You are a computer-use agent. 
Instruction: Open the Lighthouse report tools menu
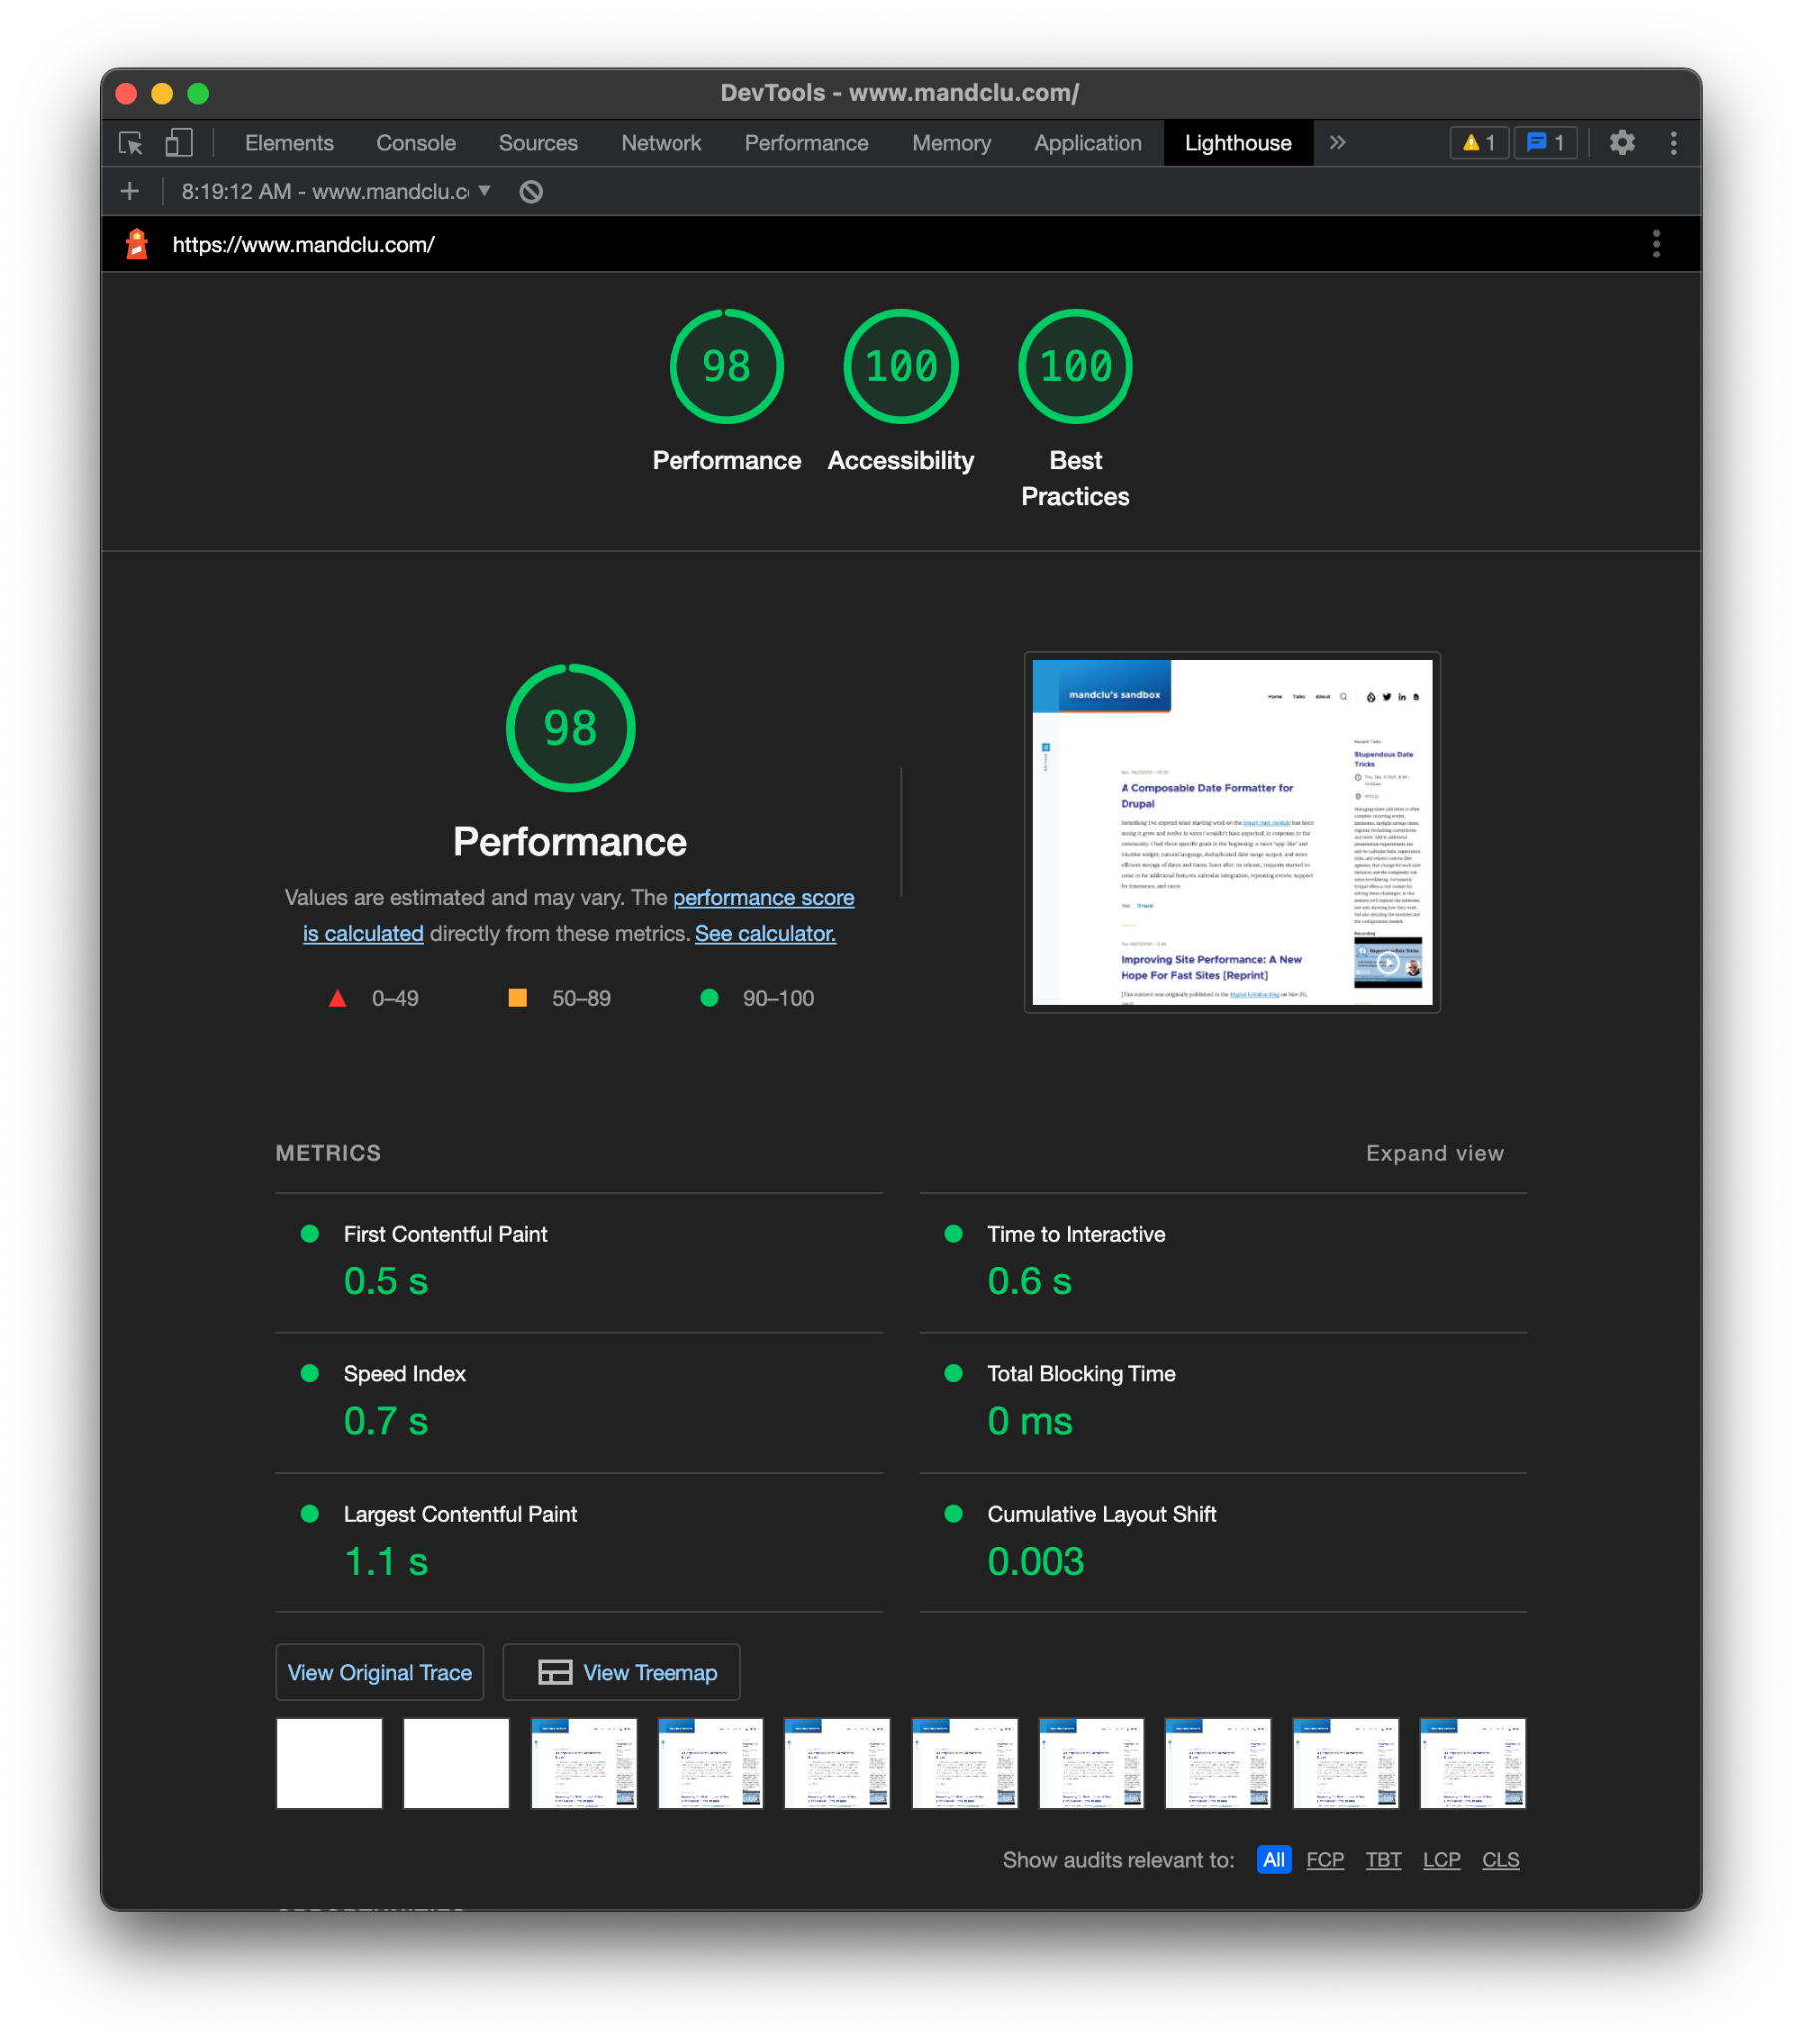point(1656,244)
